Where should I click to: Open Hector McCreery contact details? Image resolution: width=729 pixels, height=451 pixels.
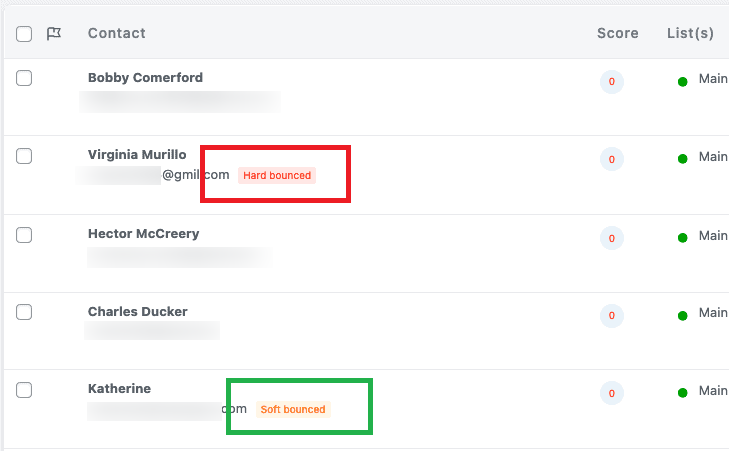pos(143,234)
